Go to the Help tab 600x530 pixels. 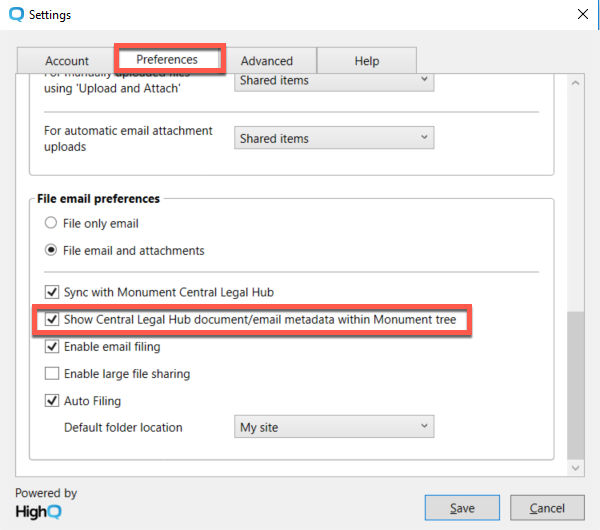(367, 60)
